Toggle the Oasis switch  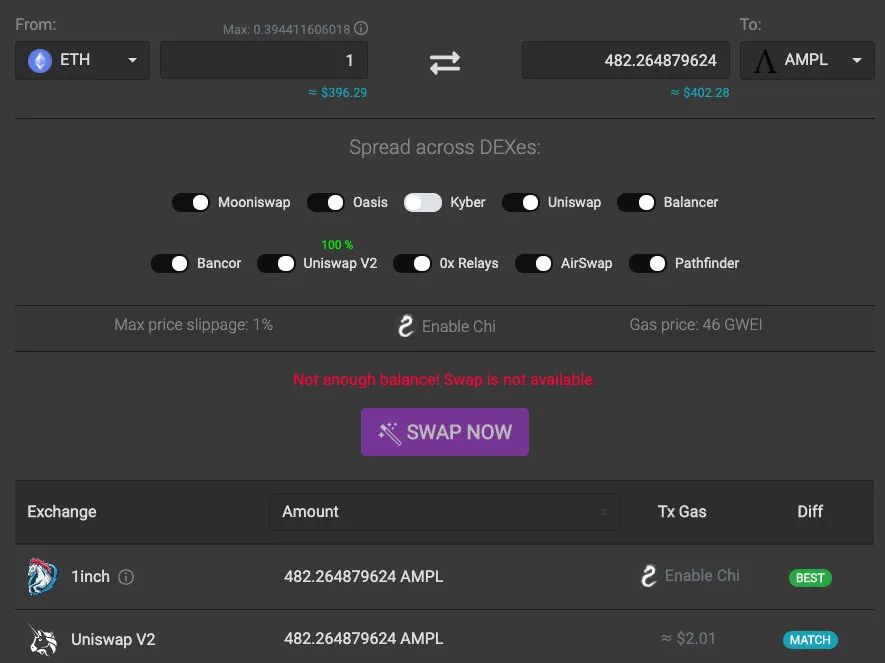pos(326,203)
